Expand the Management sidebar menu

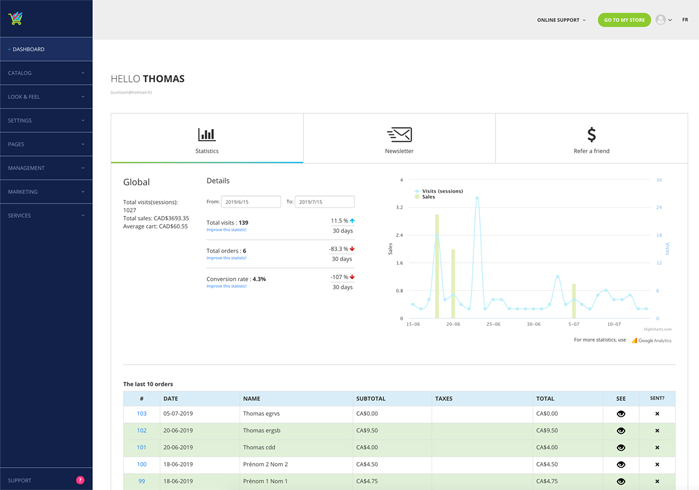pos(46,168)
